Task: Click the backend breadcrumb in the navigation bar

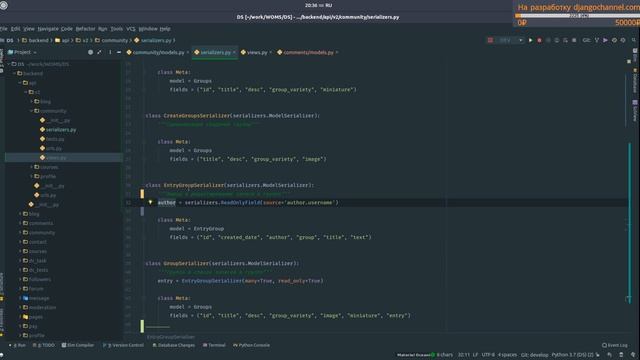Action: coord(39,40)
